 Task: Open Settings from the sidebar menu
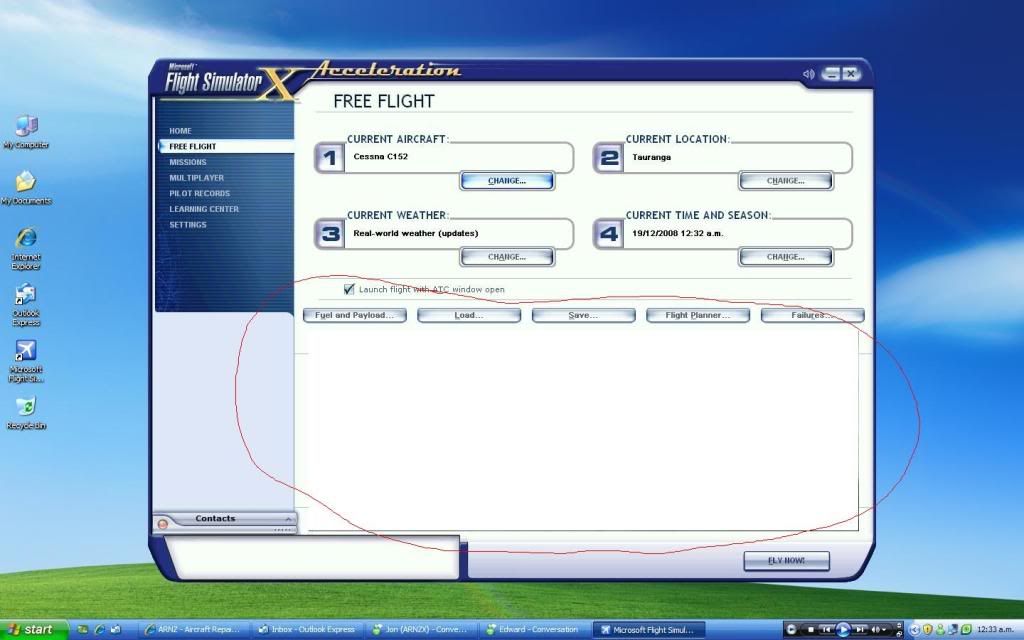tap(188, 225)
